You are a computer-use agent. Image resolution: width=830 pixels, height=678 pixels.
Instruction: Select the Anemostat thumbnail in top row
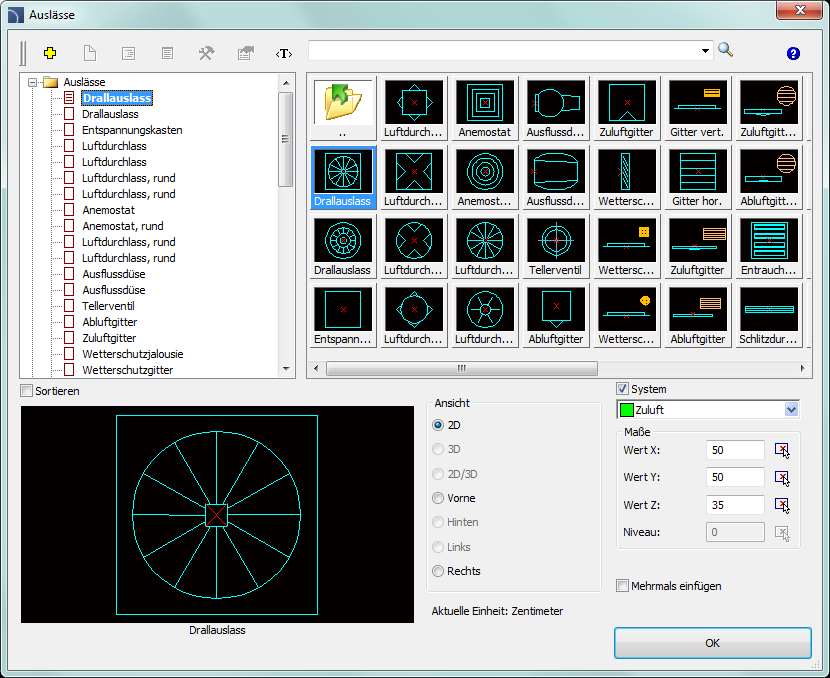[x=485, y=102]
